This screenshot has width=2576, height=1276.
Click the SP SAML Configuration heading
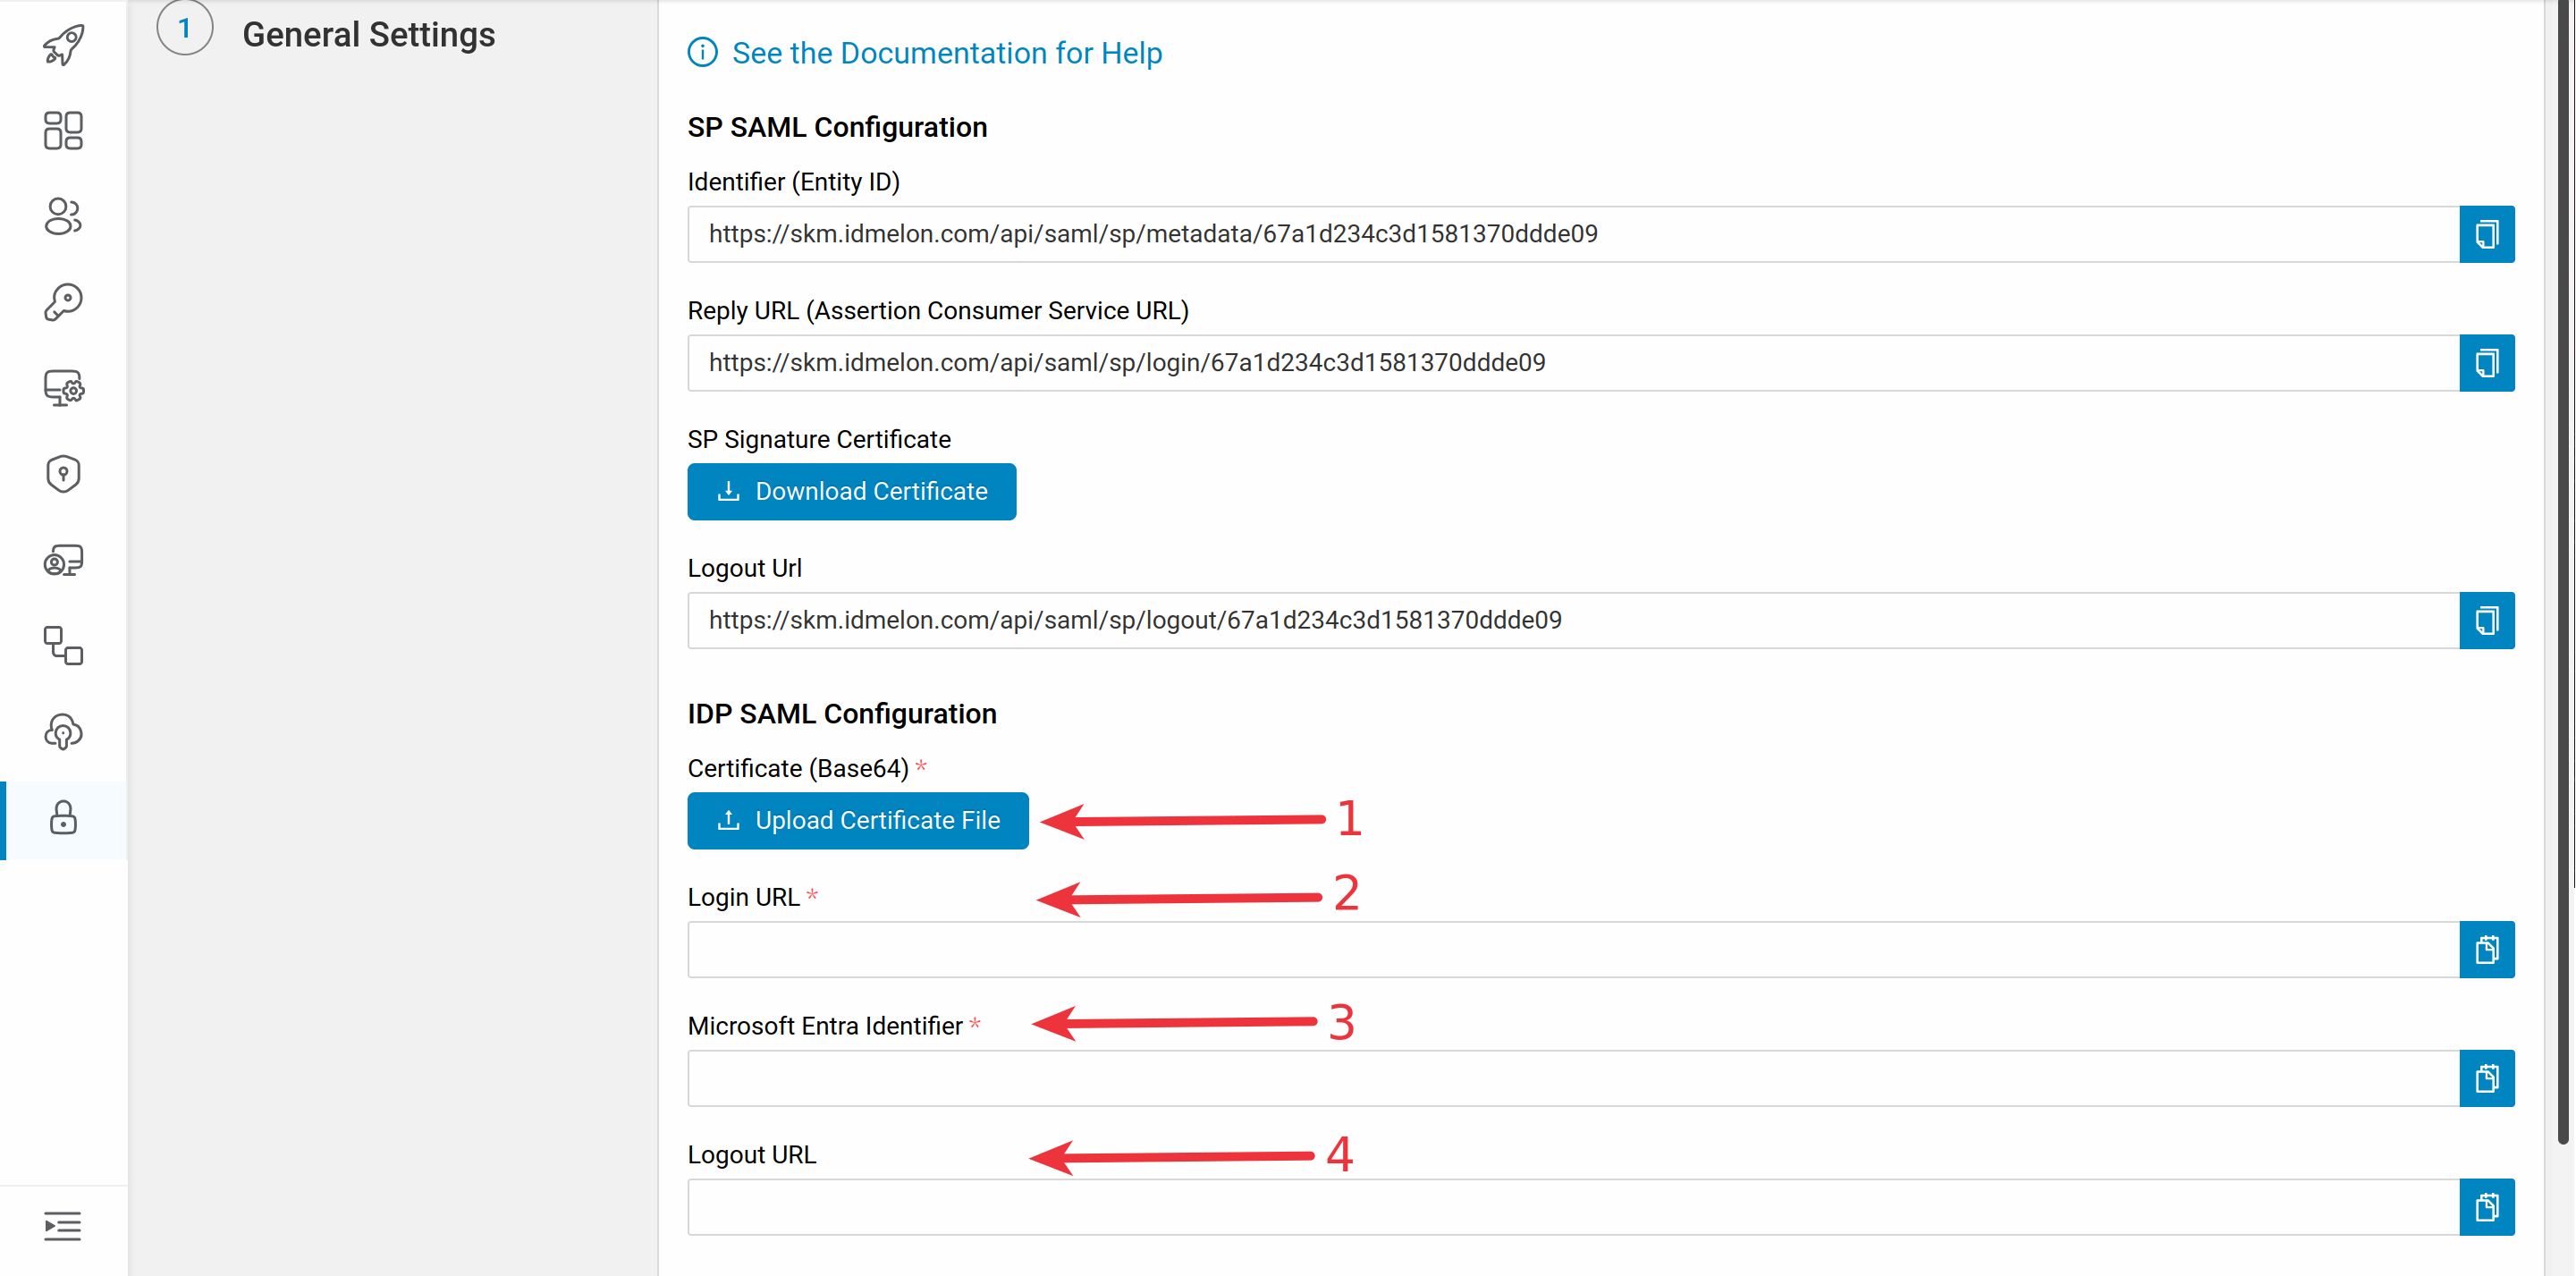pos(837,127)
